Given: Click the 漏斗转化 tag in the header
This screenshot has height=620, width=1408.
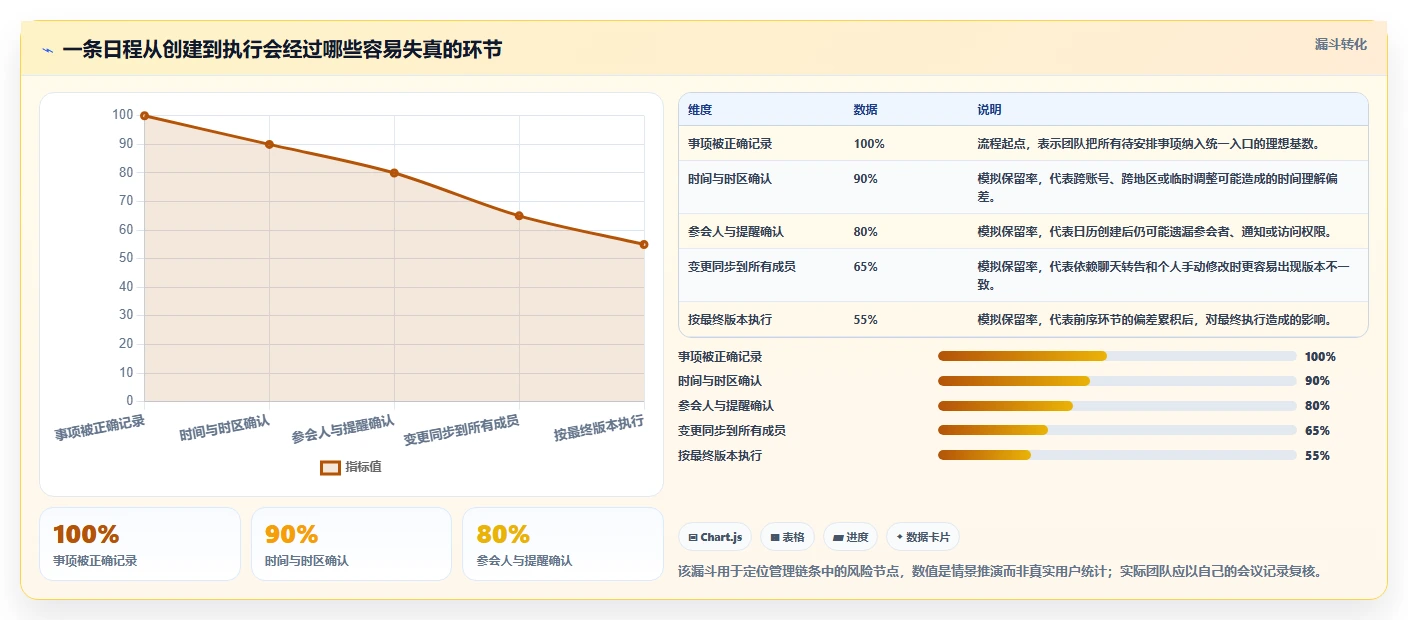Looking at the screenshot, I should 1340,44.
